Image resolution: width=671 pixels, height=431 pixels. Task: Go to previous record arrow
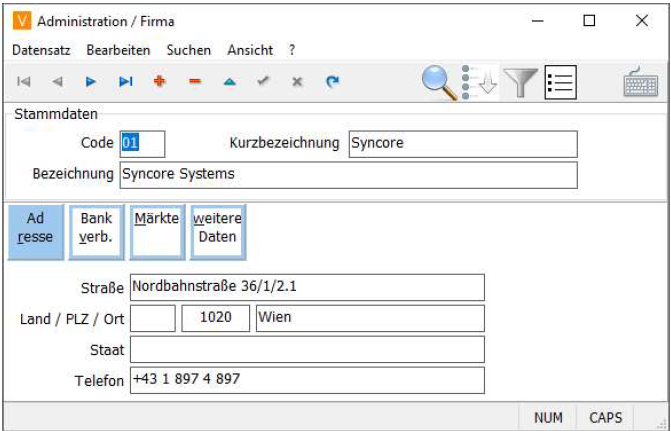point(57,82)
